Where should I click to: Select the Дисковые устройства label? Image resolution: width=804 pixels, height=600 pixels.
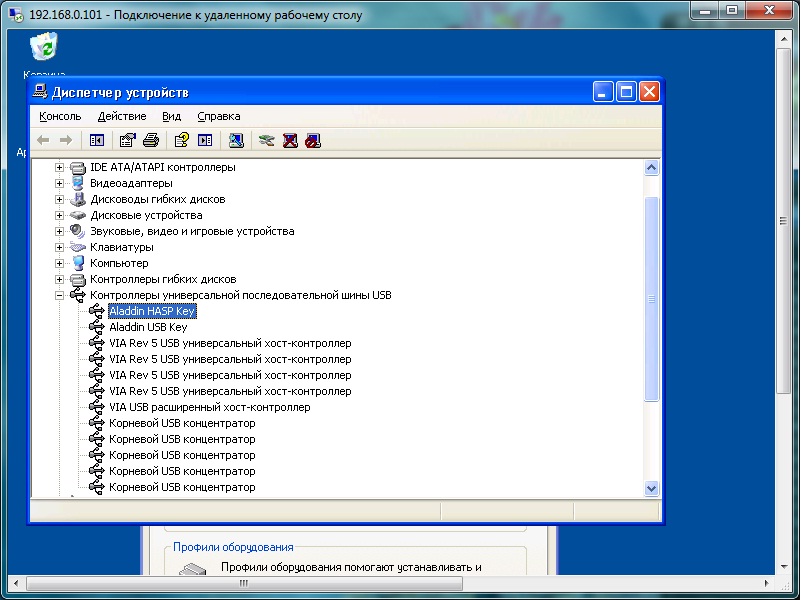coord(146,215)
